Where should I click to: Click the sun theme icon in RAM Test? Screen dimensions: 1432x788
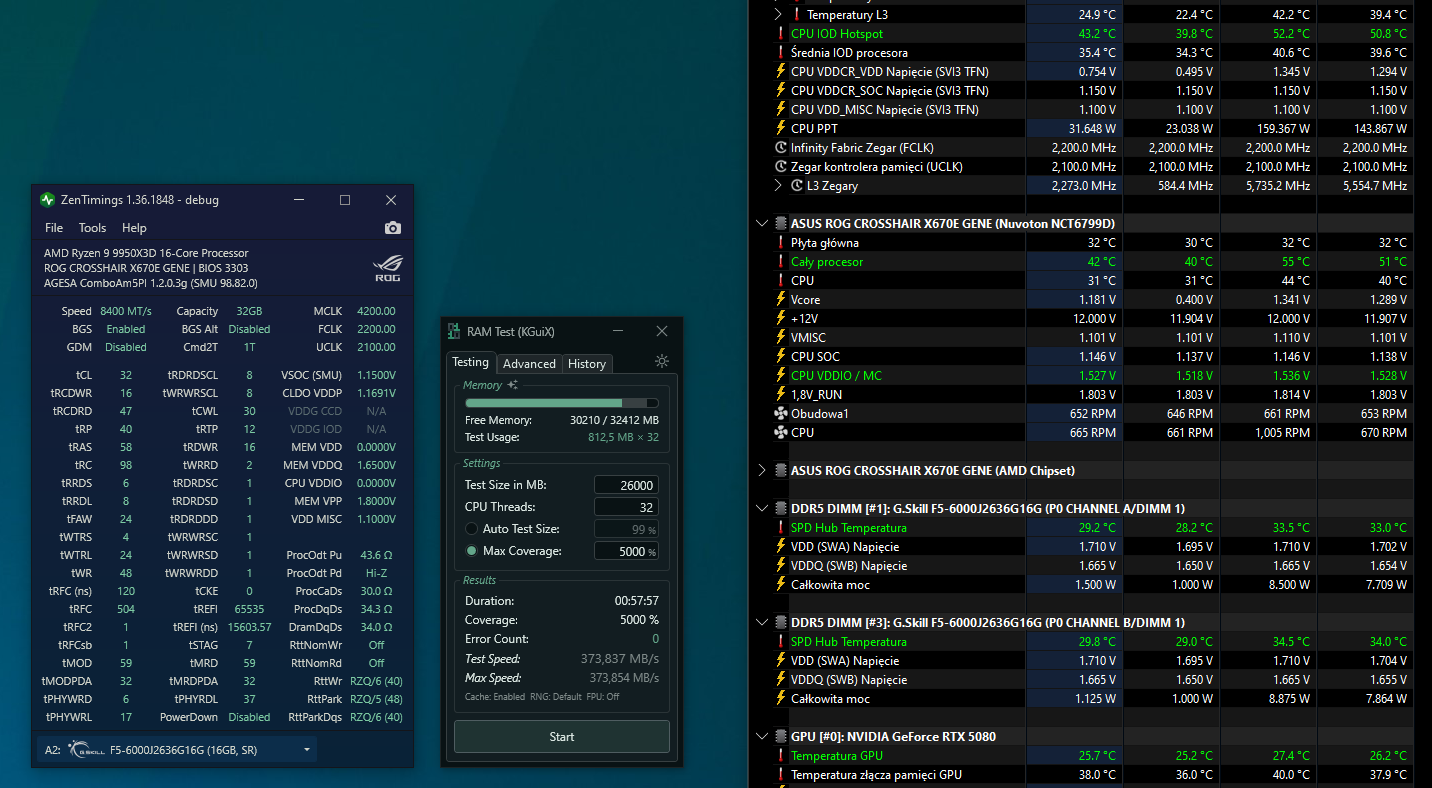coord(662,362)
